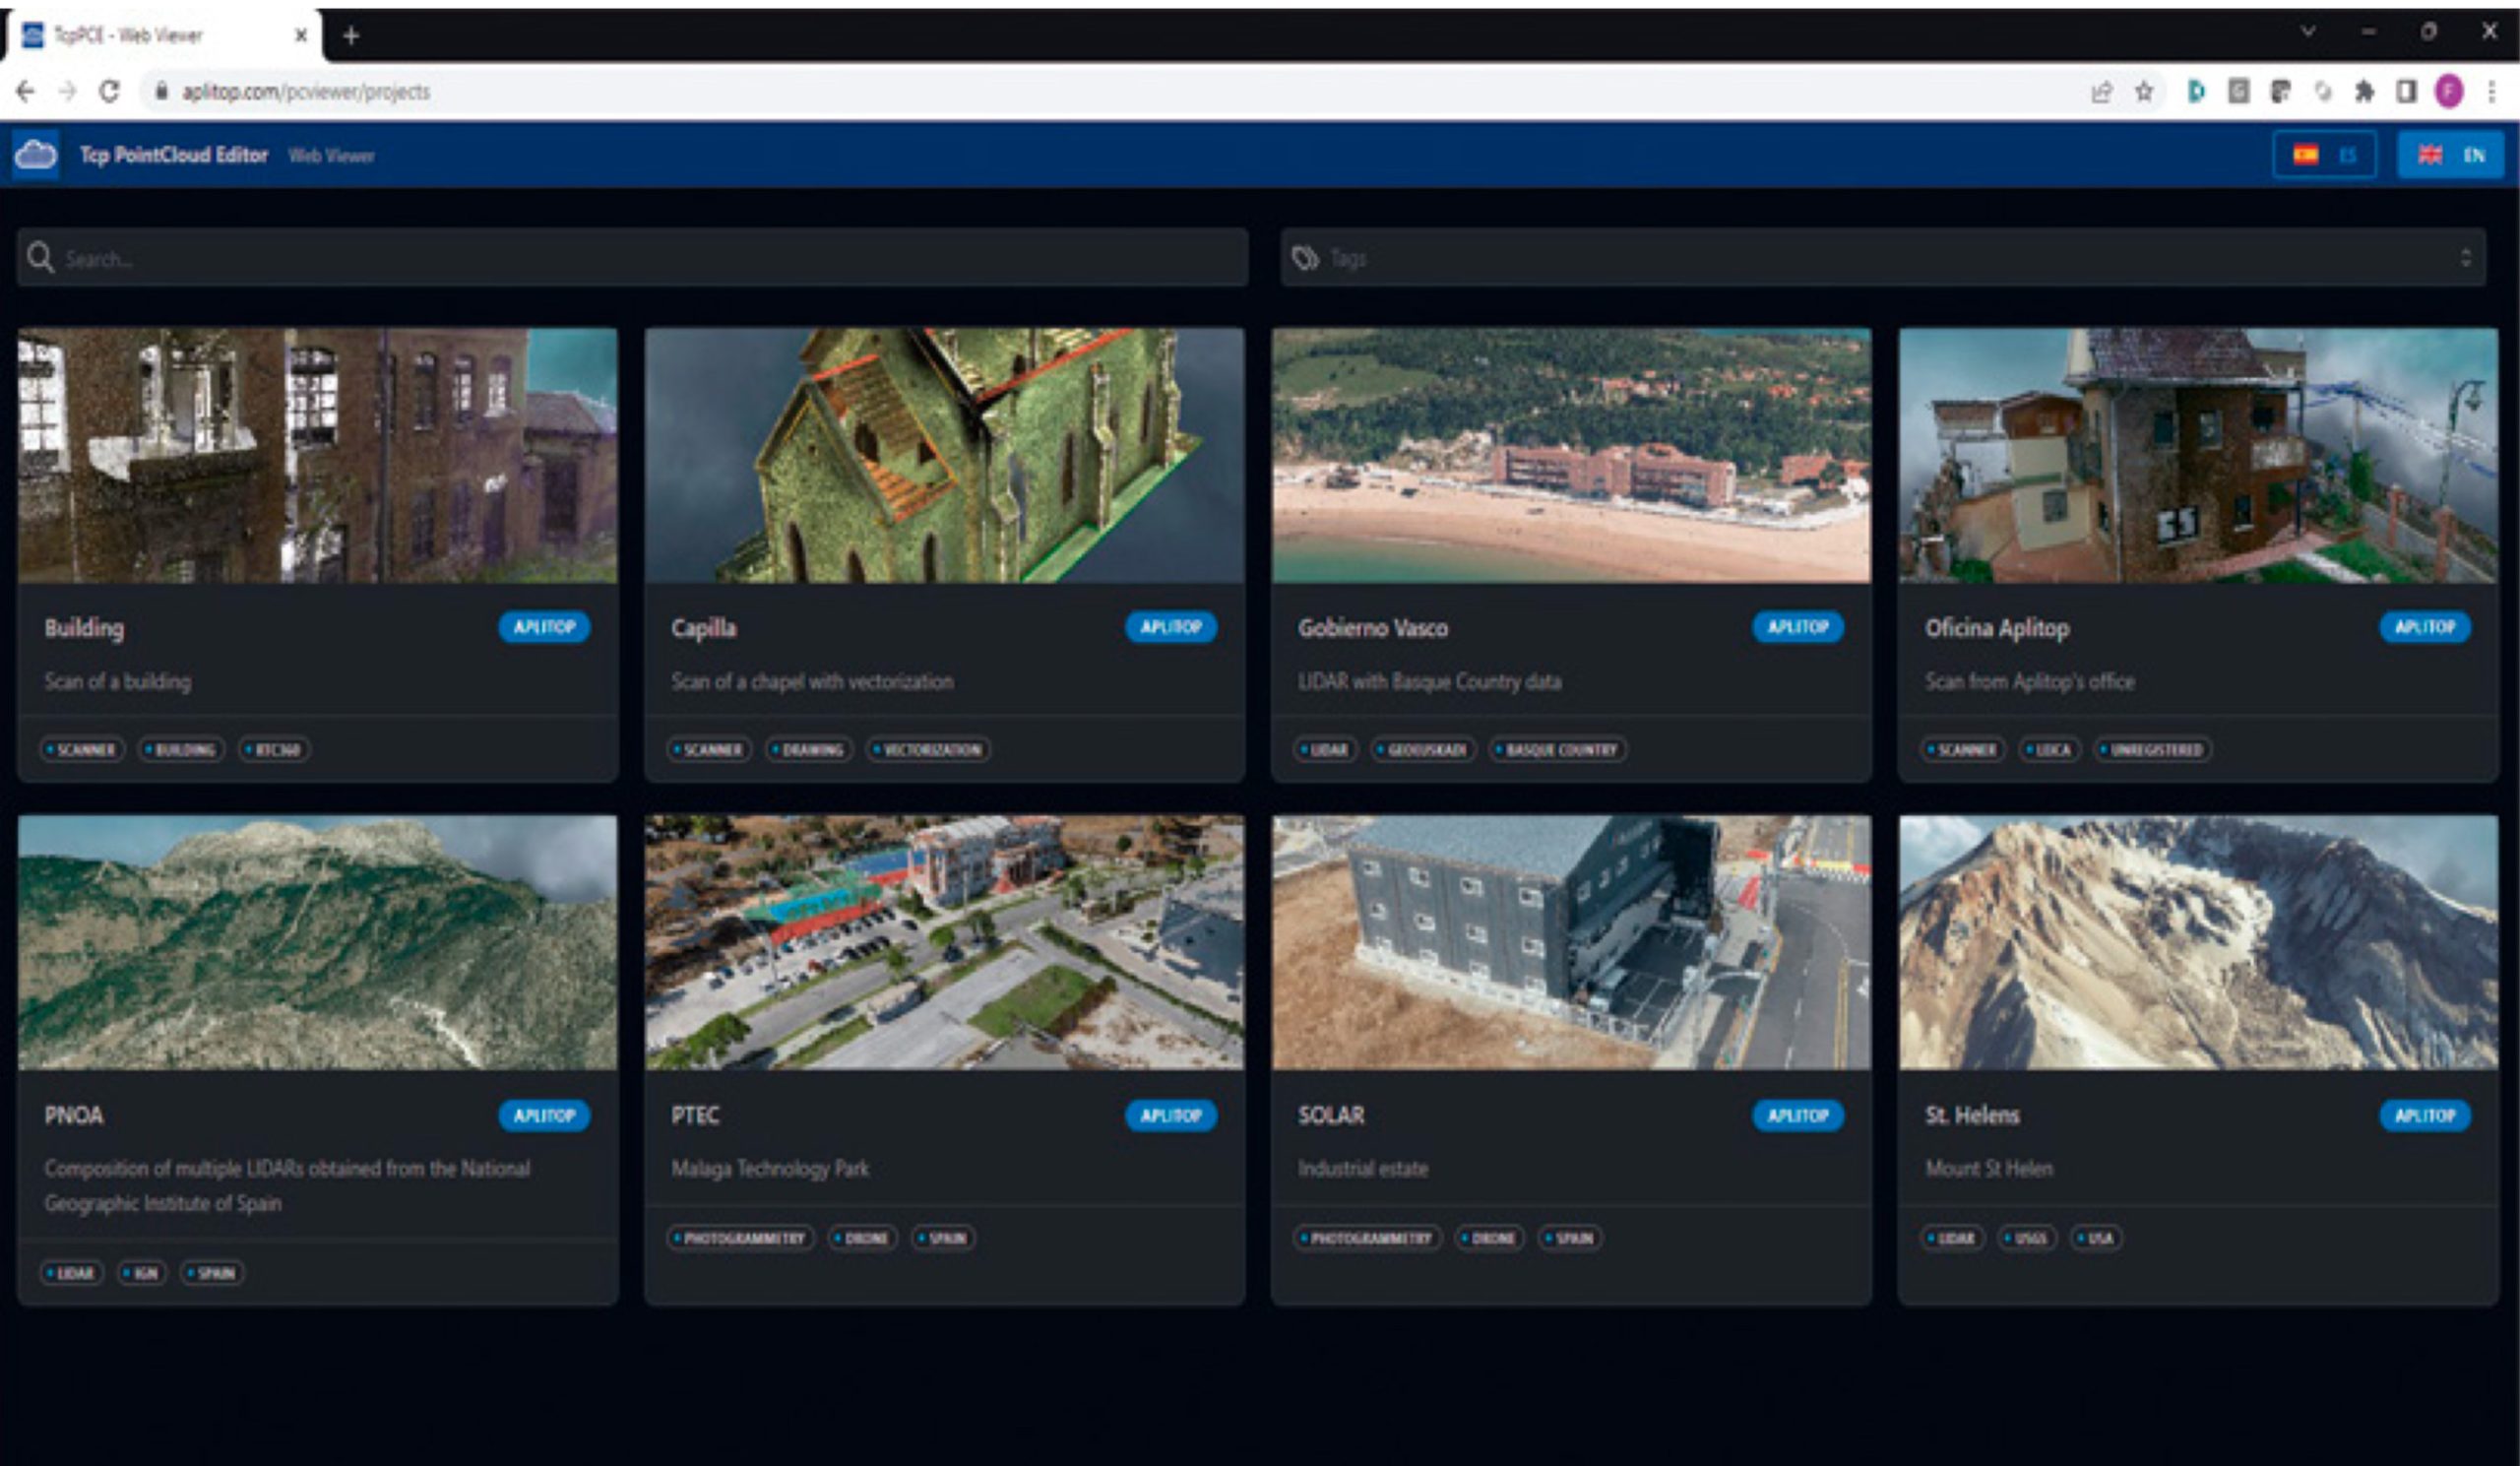The height and width of the screenshot is (1466, 2520).
Task: Select IGN tag on PNOA card
Action: point(142,1272)
